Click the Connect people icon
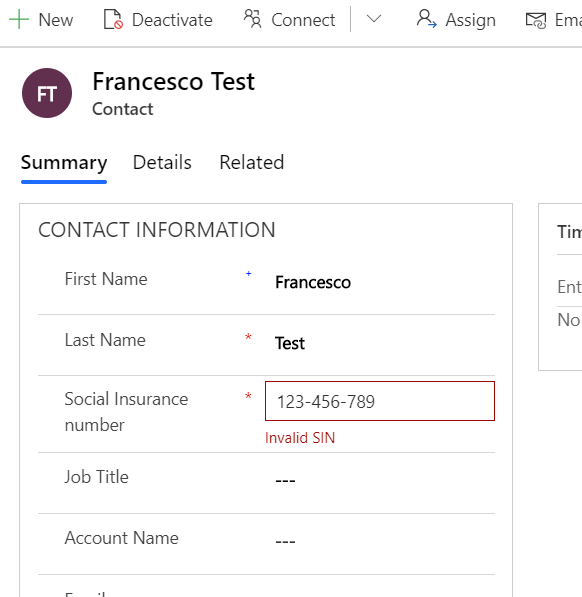This screenshot has height=597, width=582. coord(252,19)
